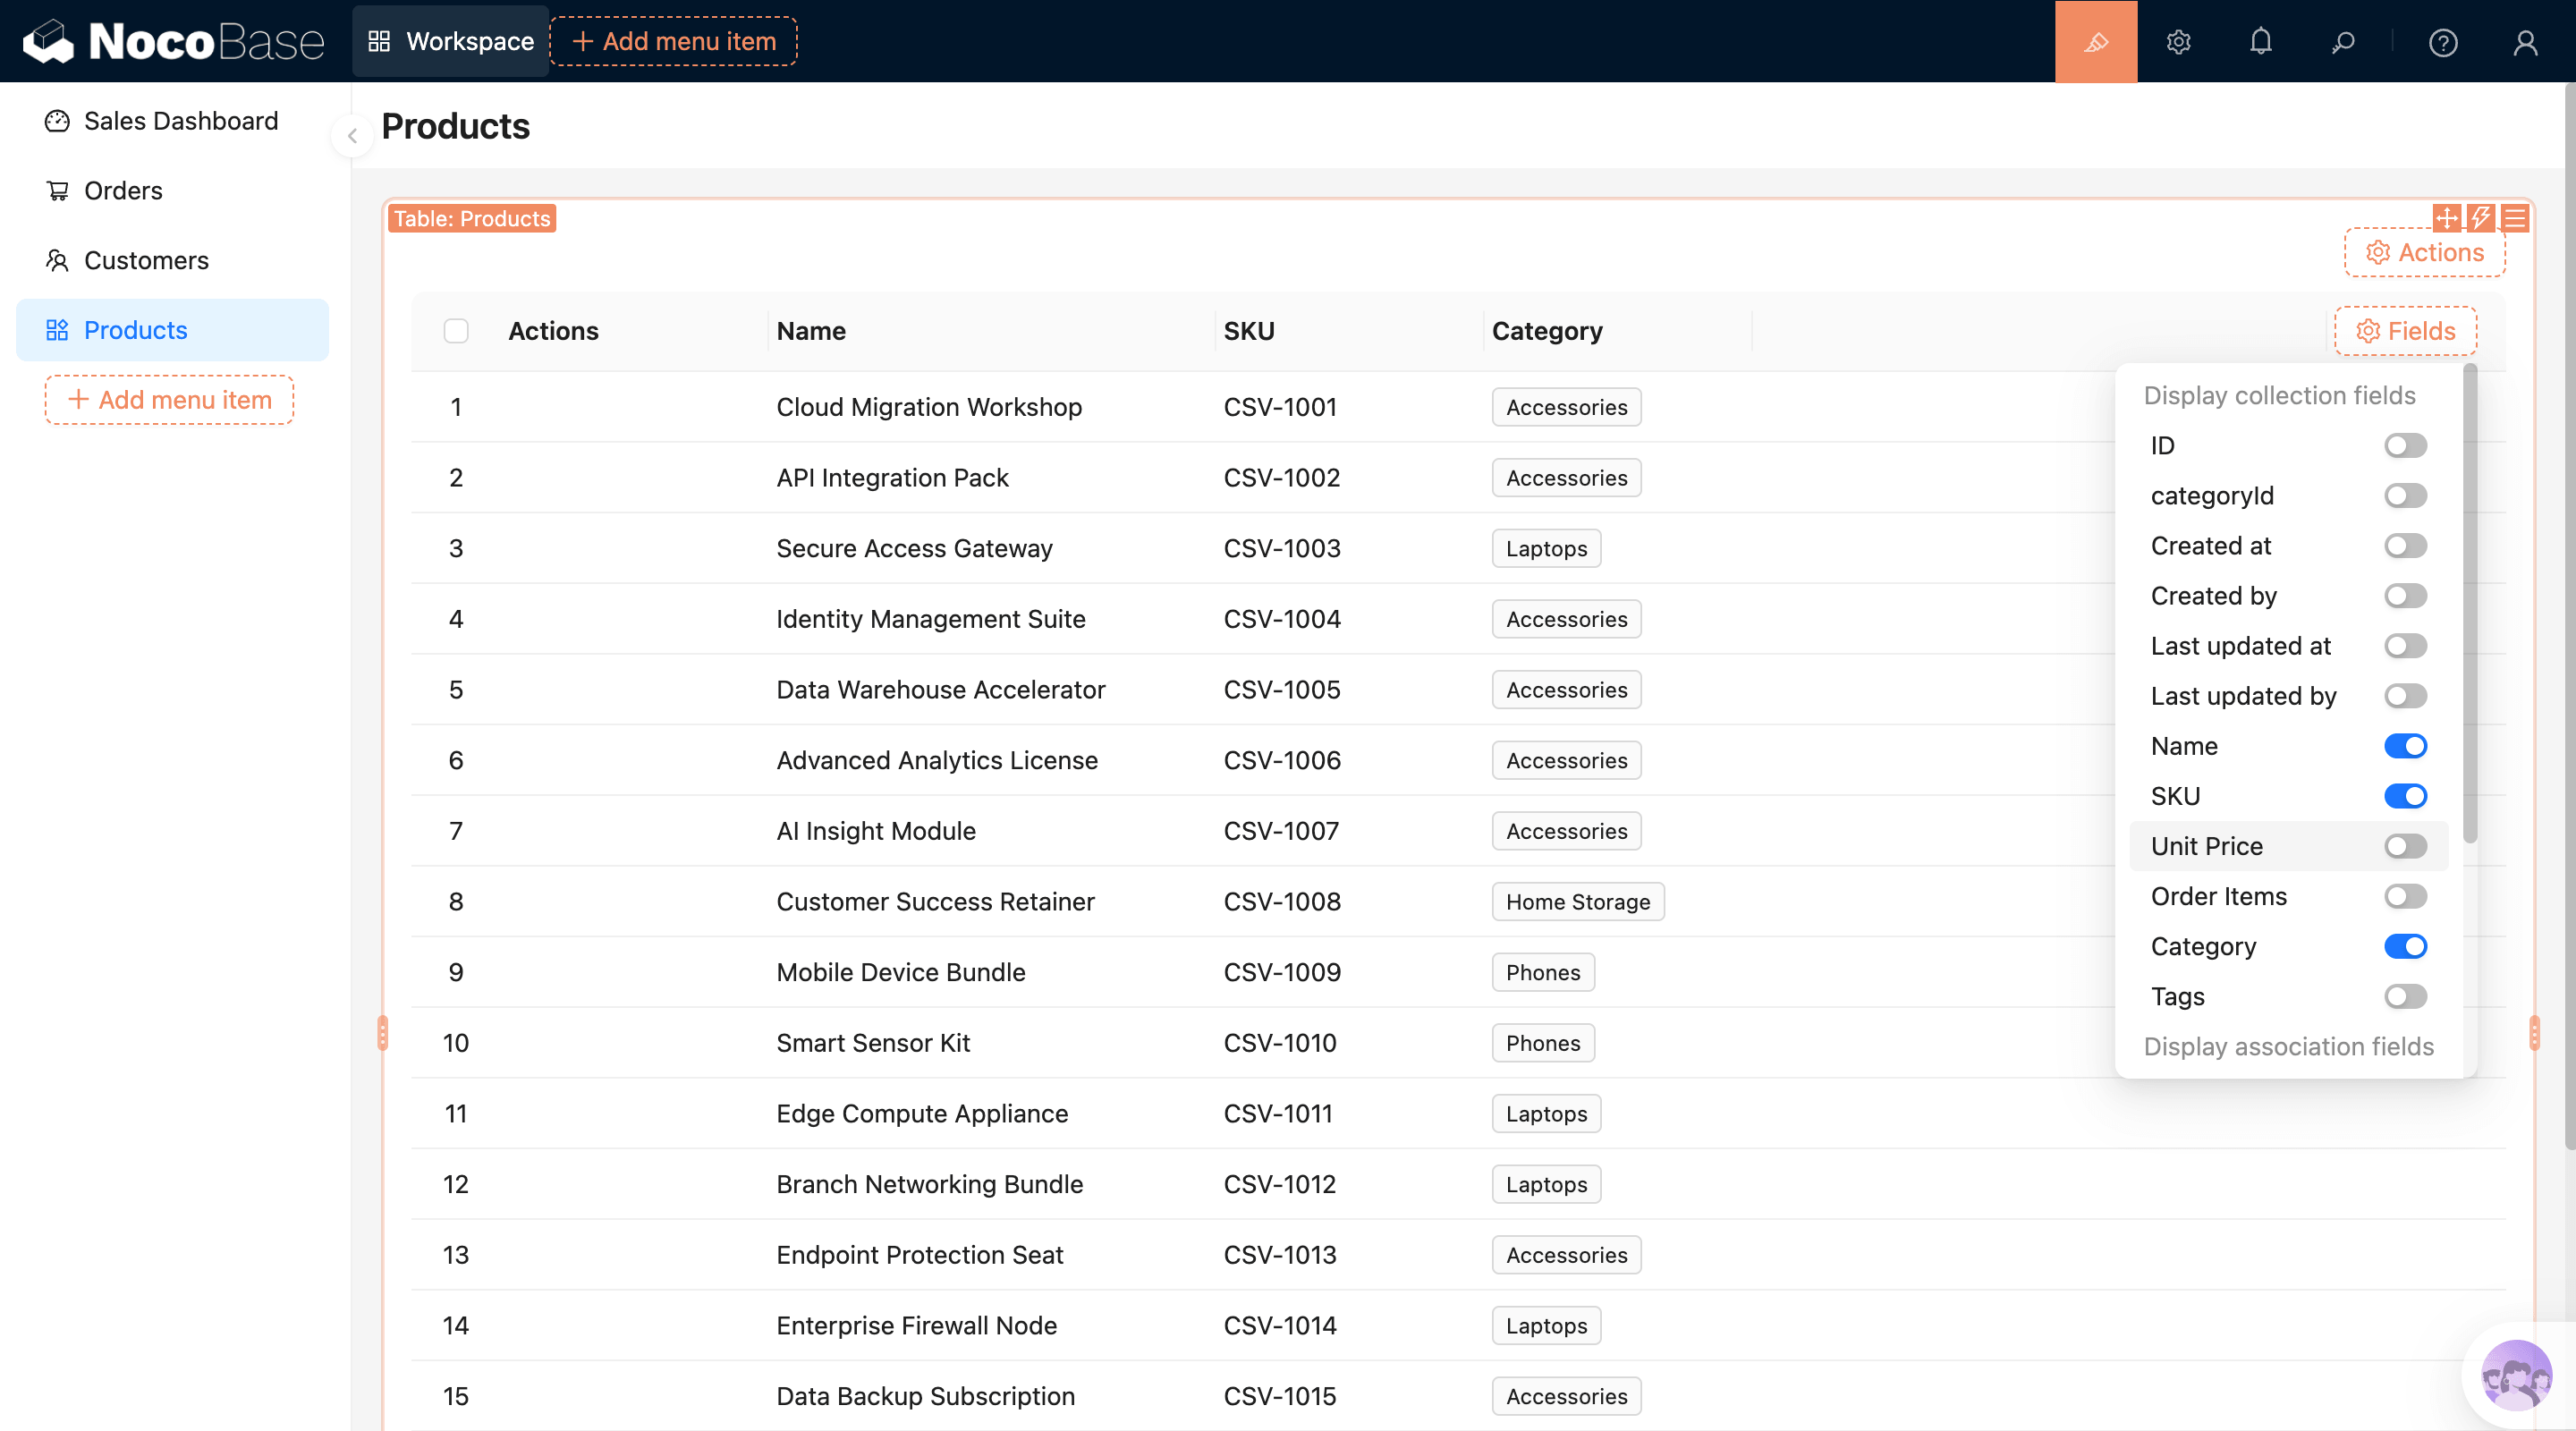The image size is (2576, 1431).
Task: Click the block drag-move cross icon
Action: (2446, 218)
